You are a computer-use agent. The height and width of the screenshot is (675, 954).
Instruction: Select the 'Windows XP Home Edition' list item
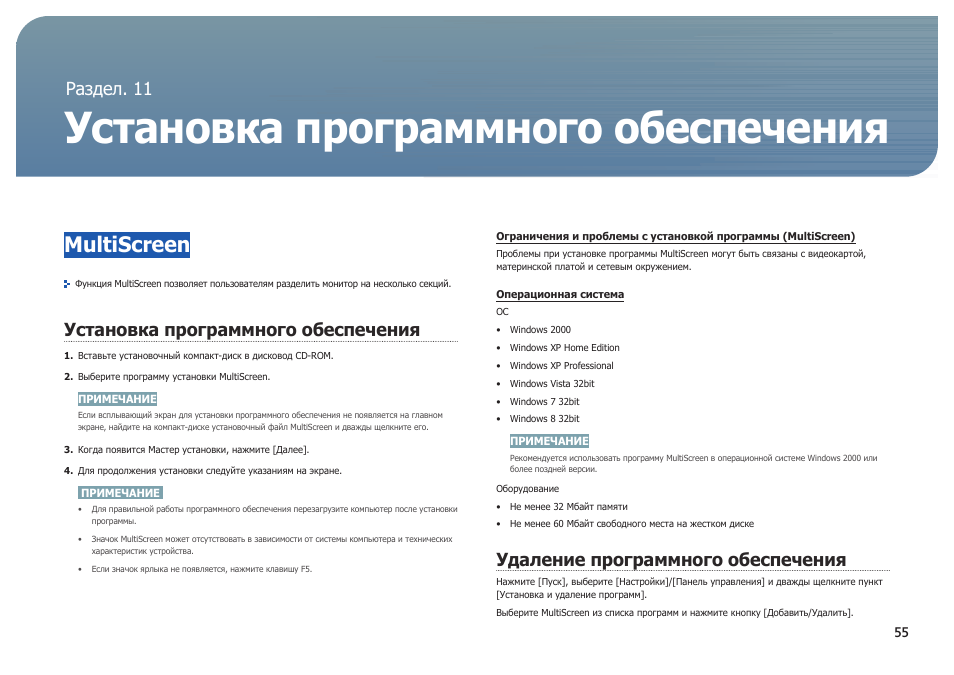564,348
